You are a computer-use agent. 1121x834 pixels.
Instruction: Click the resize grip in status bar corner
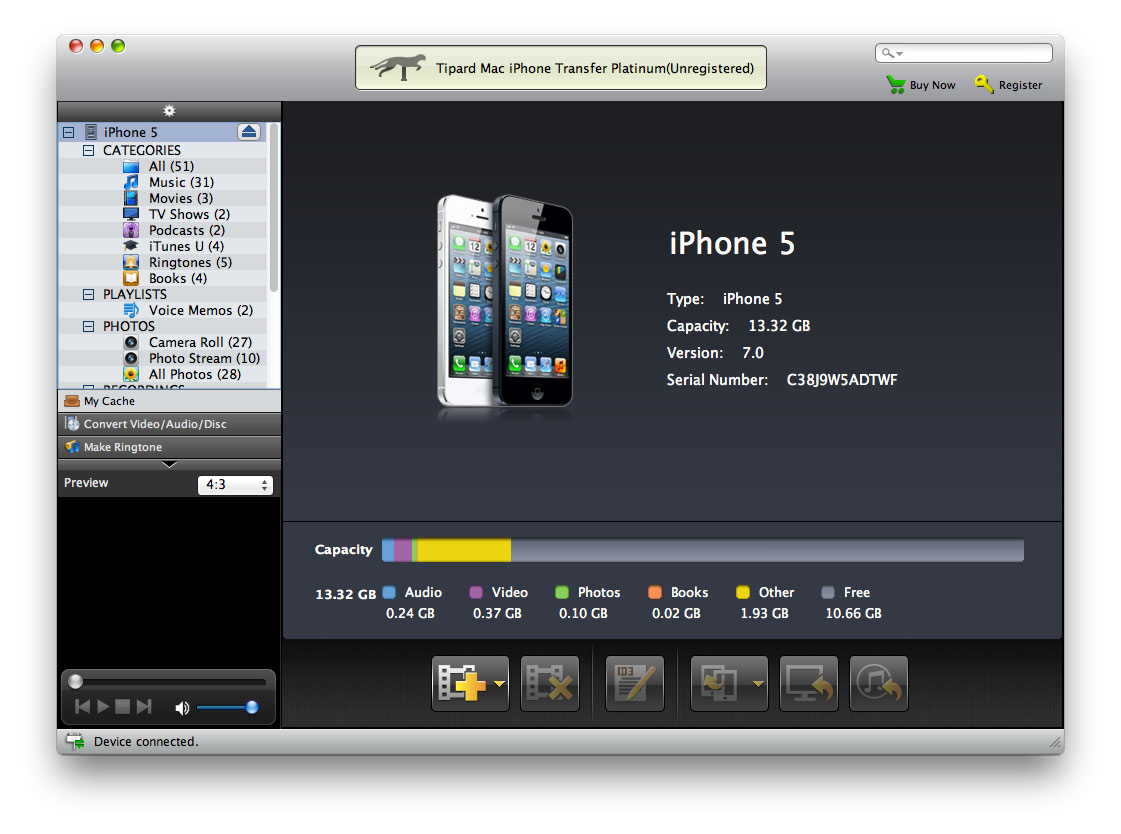1055,743
